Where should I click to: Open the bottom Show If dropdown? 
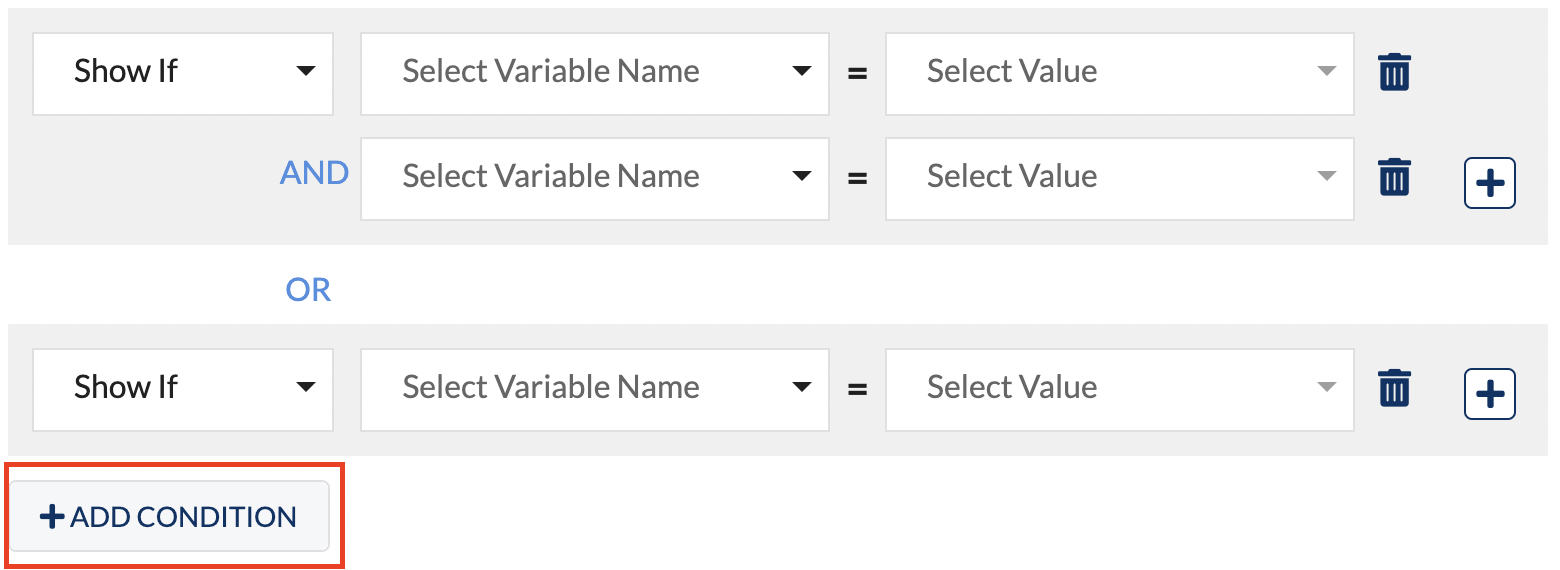point(183,389)
